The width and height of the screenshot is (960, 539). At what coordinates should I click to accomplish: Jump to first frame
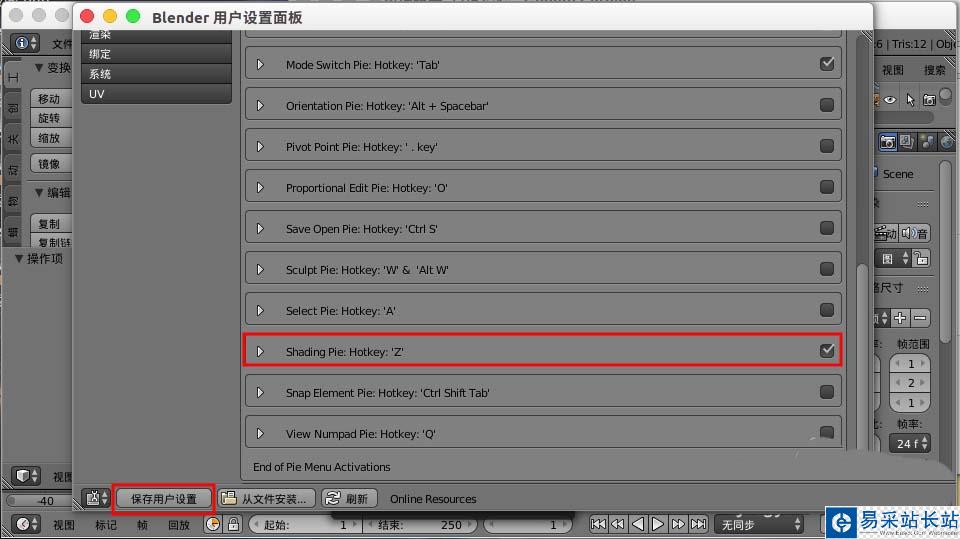pyautogui.click(x=598, y=524)
